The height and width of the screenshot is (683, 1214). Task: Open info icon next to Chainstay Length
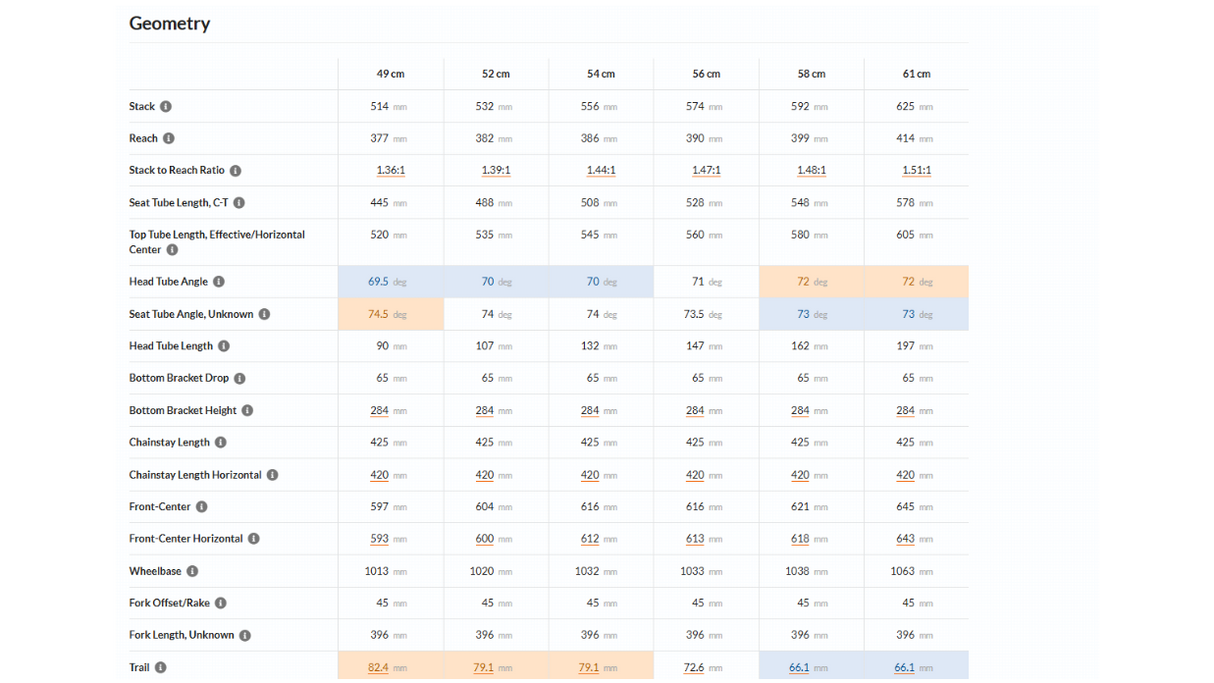[x=221, y=442]
